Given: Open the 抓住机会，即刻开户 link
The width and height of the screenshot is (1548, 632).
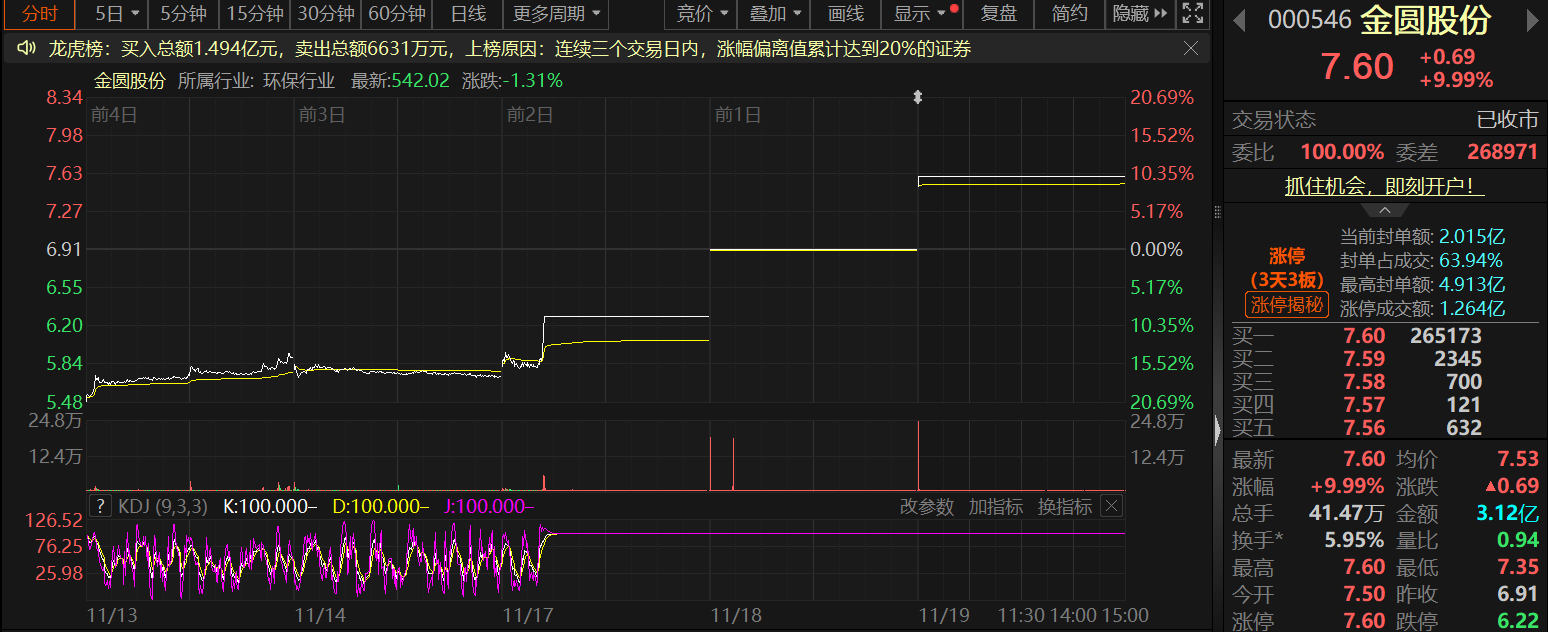Looking at the screenshot, I should tap(1385, 187).
